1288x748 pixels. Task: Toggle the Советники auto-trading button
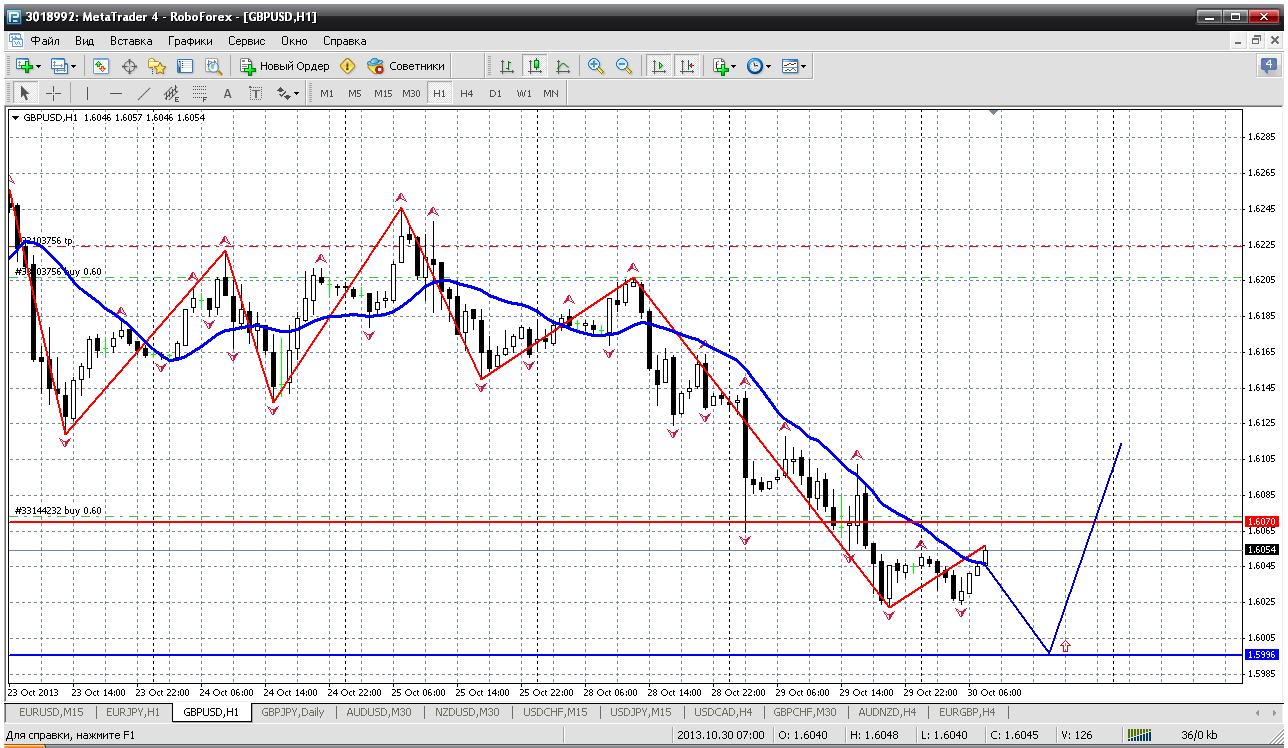pyautogui.click(x=406, y=66)
